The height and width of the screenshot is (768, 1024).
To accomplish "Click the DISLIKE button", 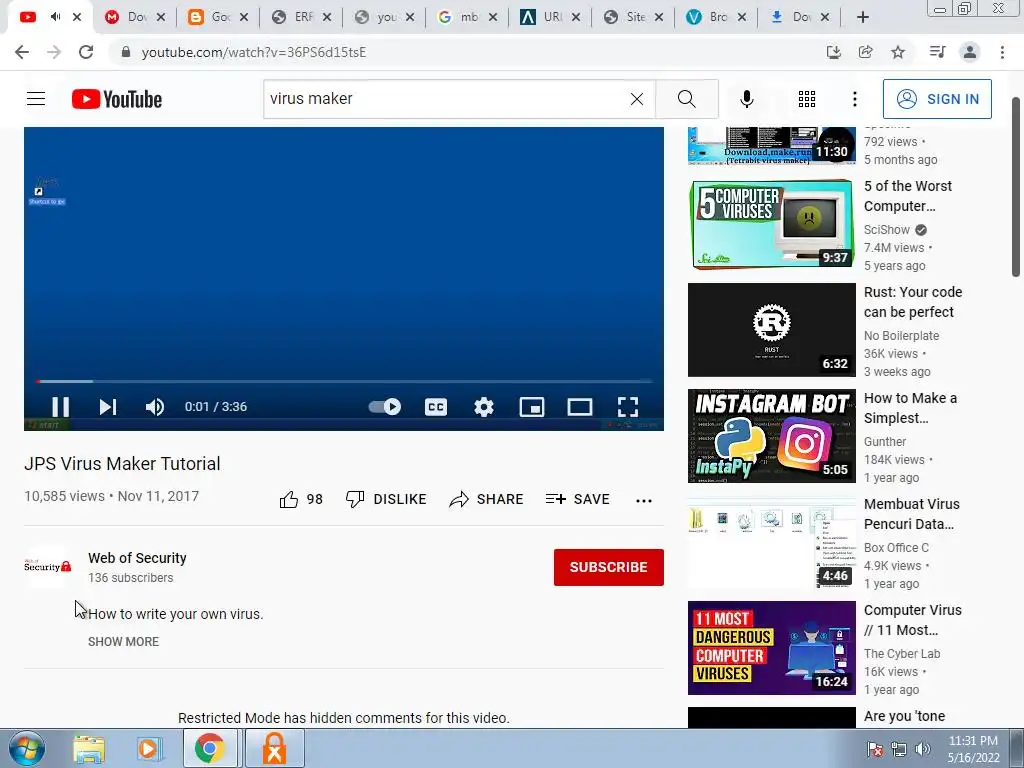I will pyautogui.click(x=386, y=500).
